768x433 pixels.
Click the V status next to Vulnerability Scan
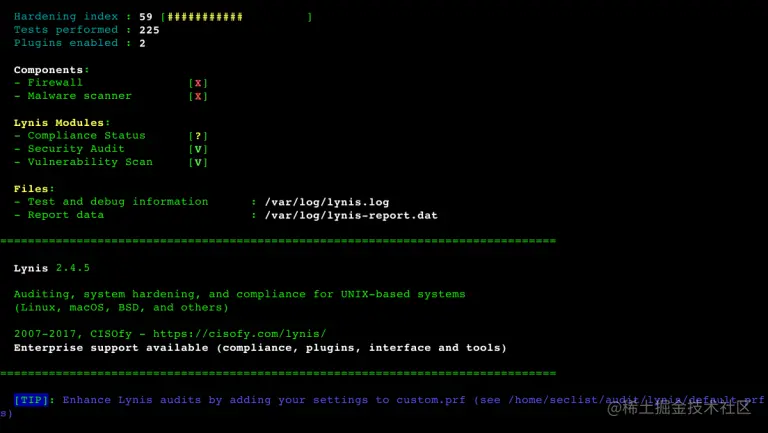pos(198,163)
